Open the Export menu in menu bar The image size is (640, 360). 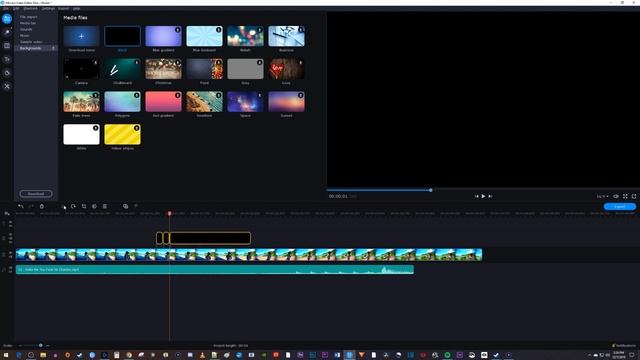pos(63,8)
